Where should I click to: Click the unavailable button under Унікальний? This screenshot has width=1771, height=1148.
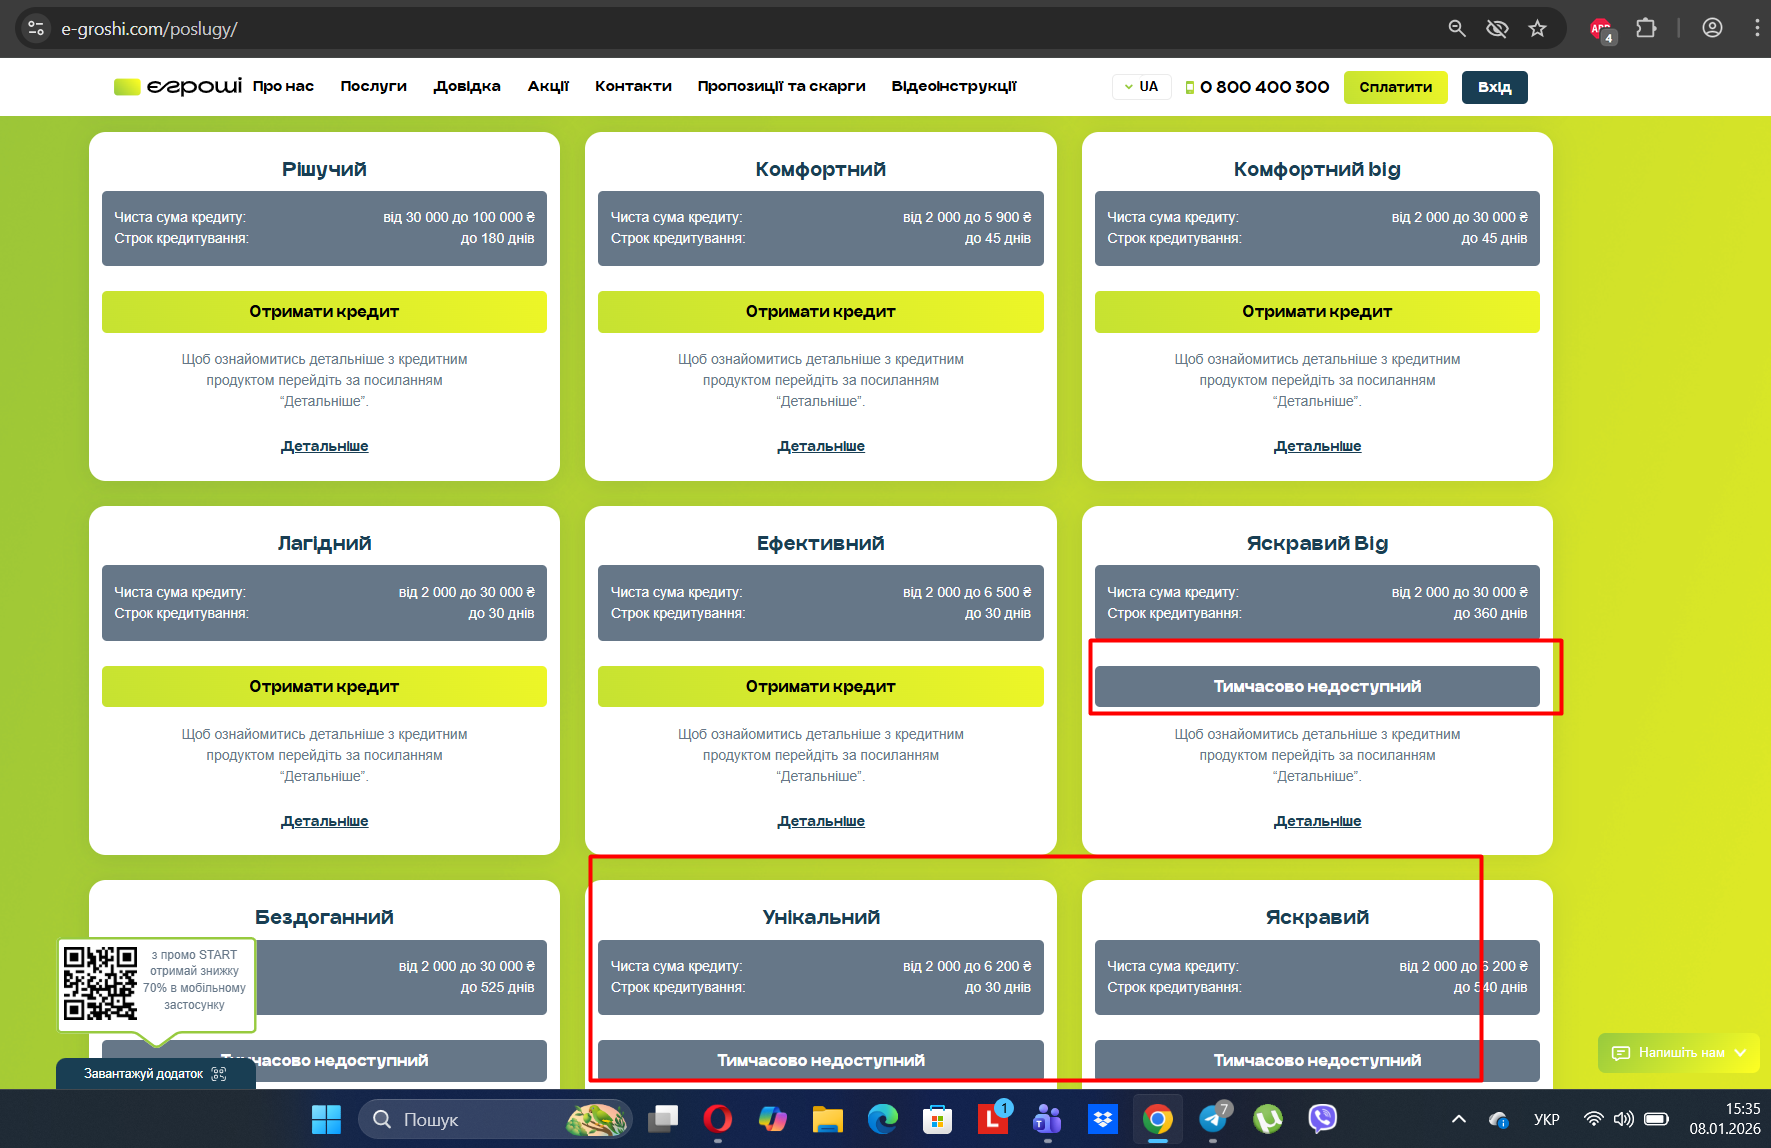coord(821,1061)
